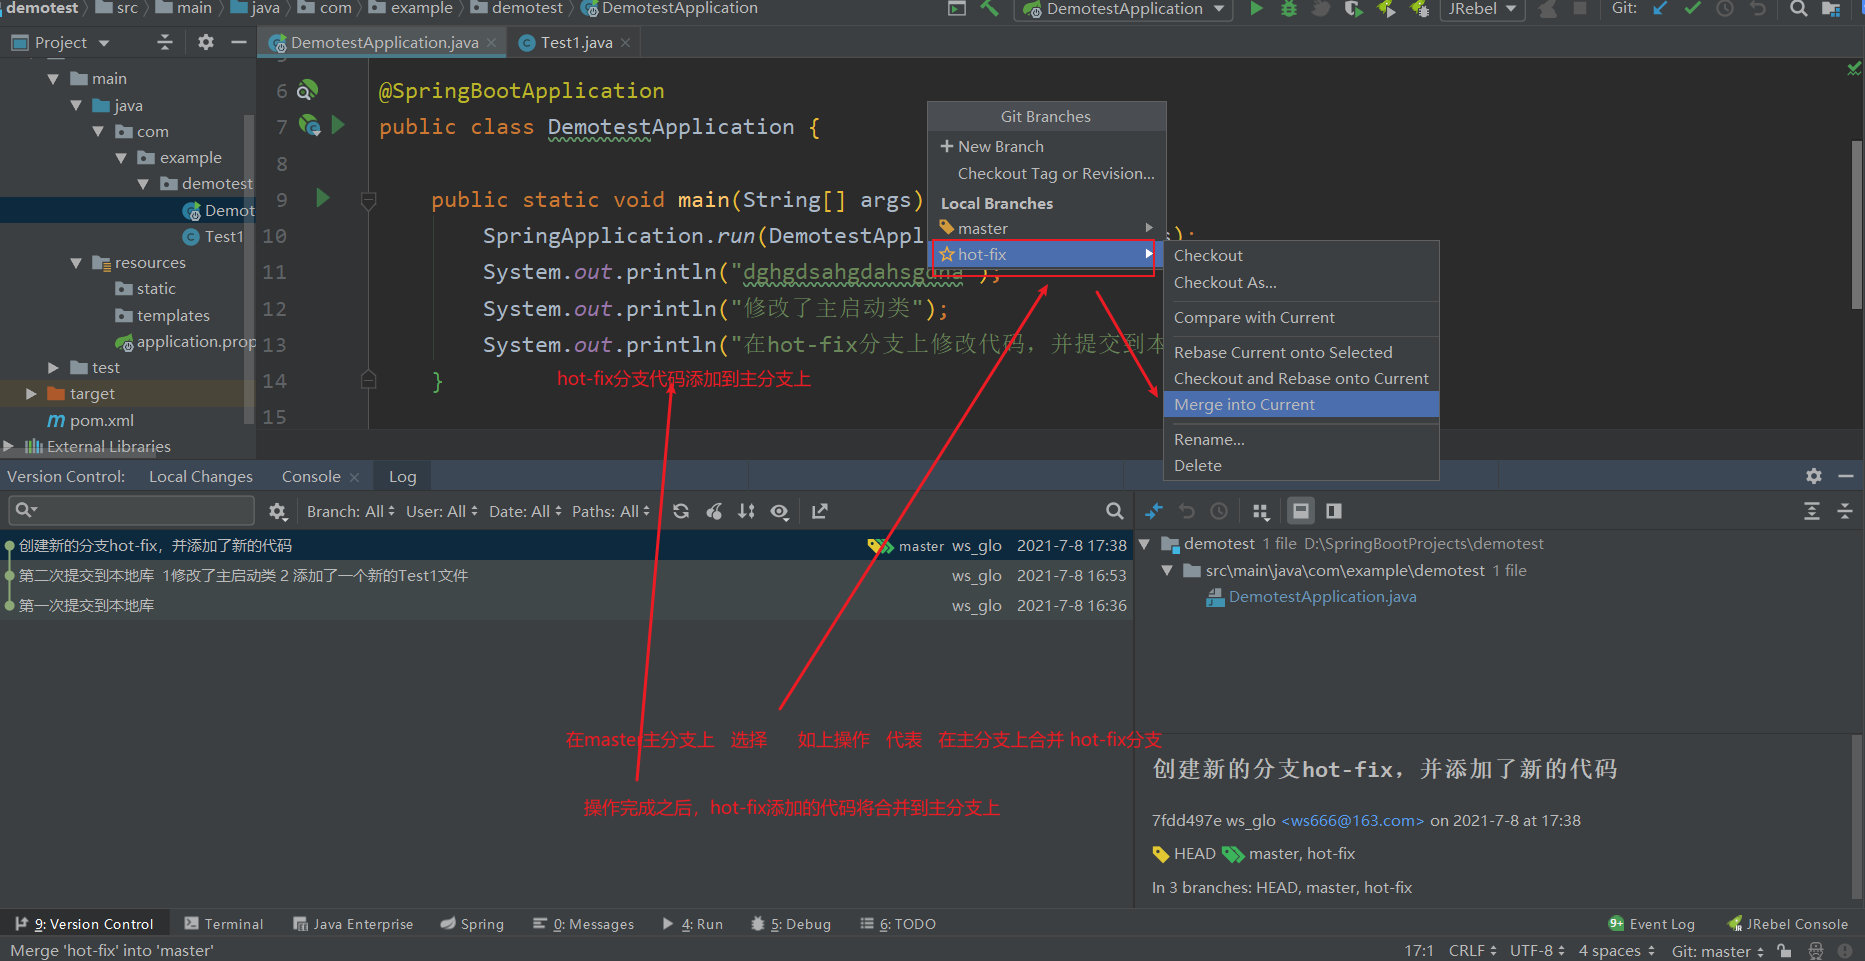This screenshot has width=1865, height=961.
Task: Open the Terminal tool window
Action: click(223, 924)
